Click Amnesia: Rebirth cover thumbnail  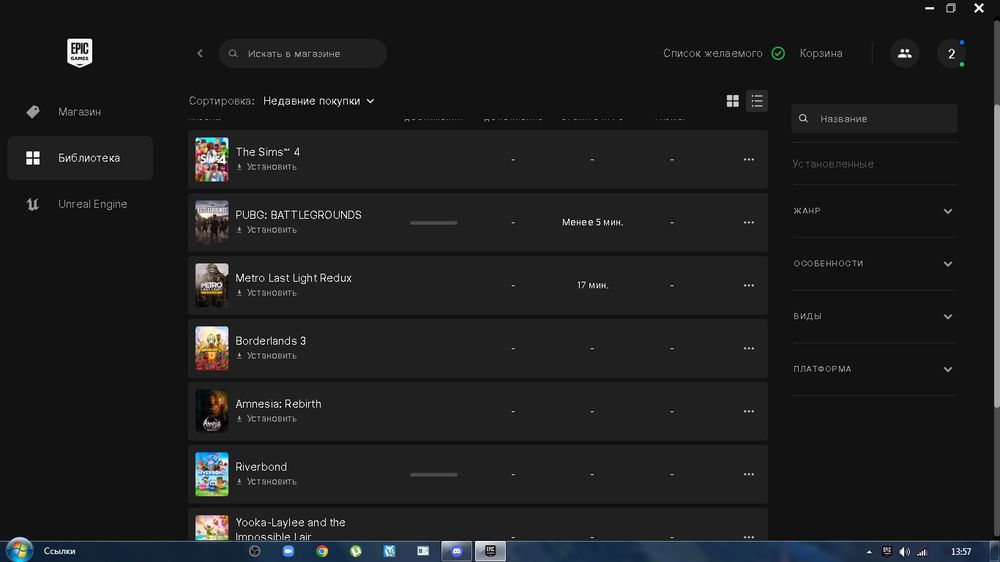[x=212, y=411]
